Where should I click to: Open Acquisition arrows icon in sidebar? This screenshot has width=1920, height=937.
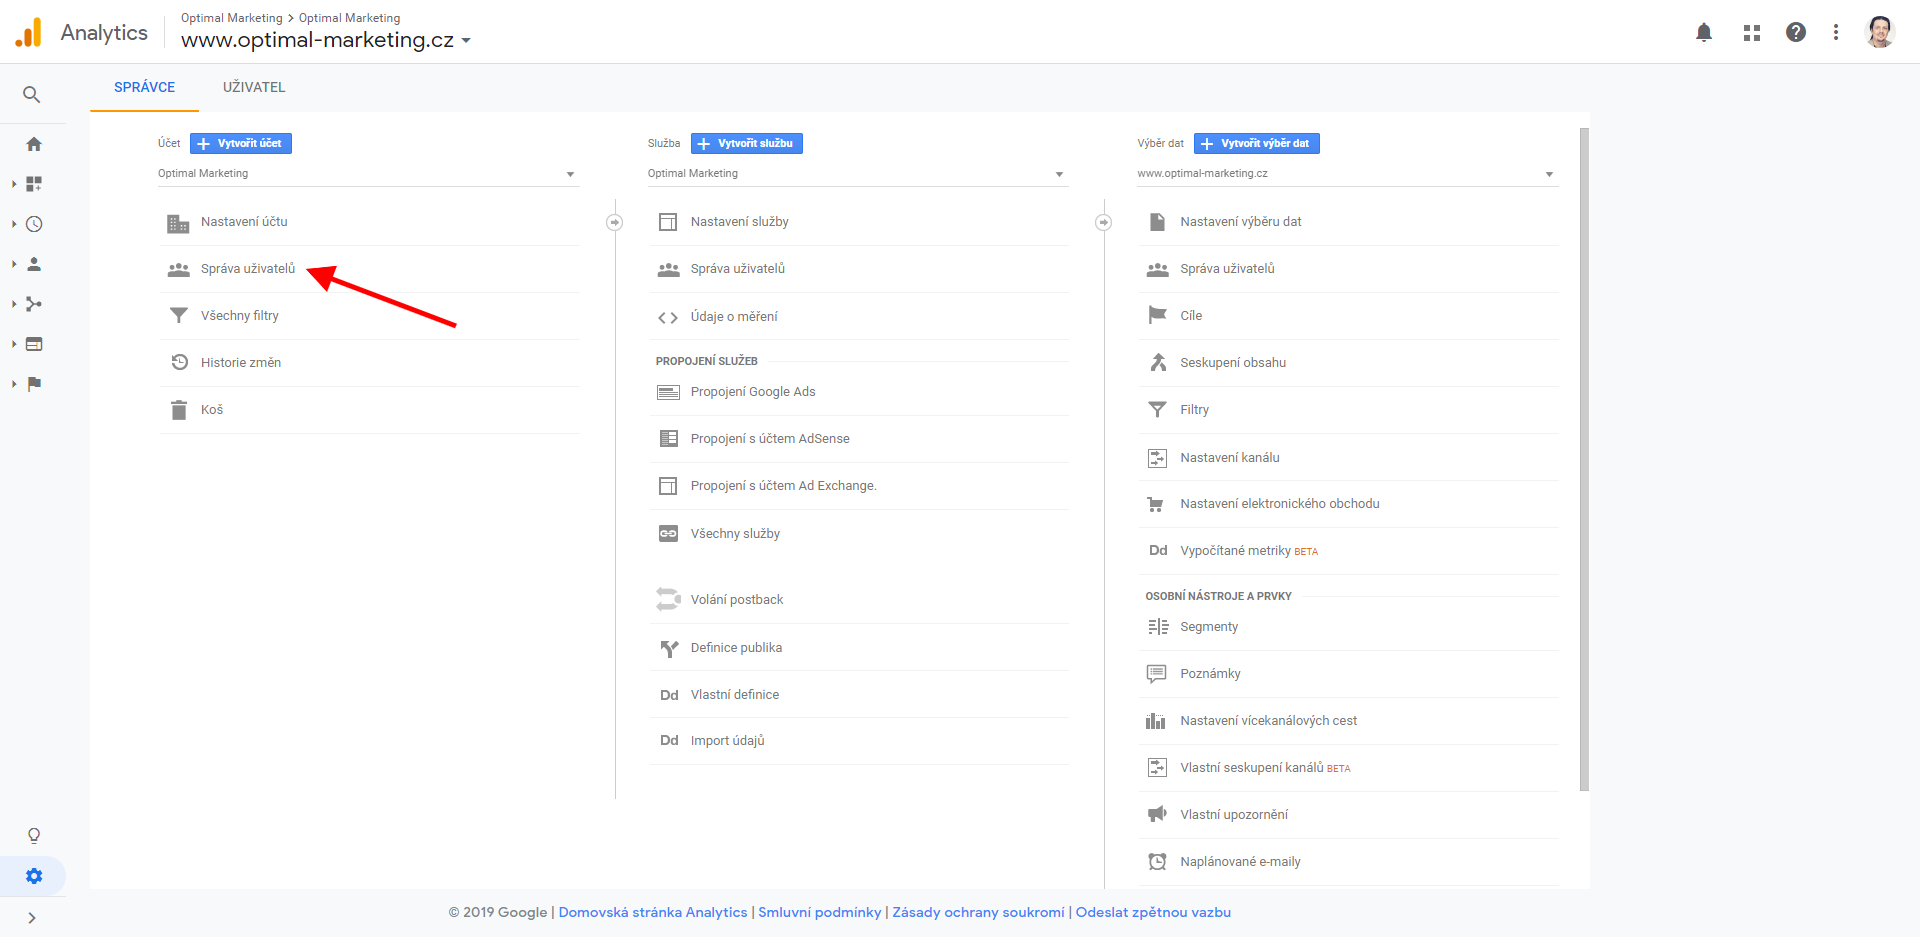pyautogui.click(x=34, y=304)
